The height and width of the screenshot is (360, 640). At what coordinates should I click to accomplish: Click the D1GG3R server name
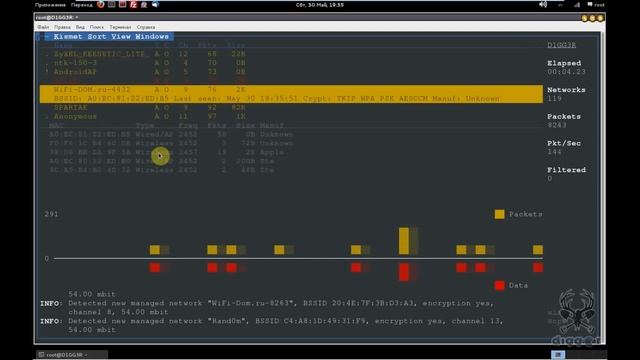(x=562, y=45)
